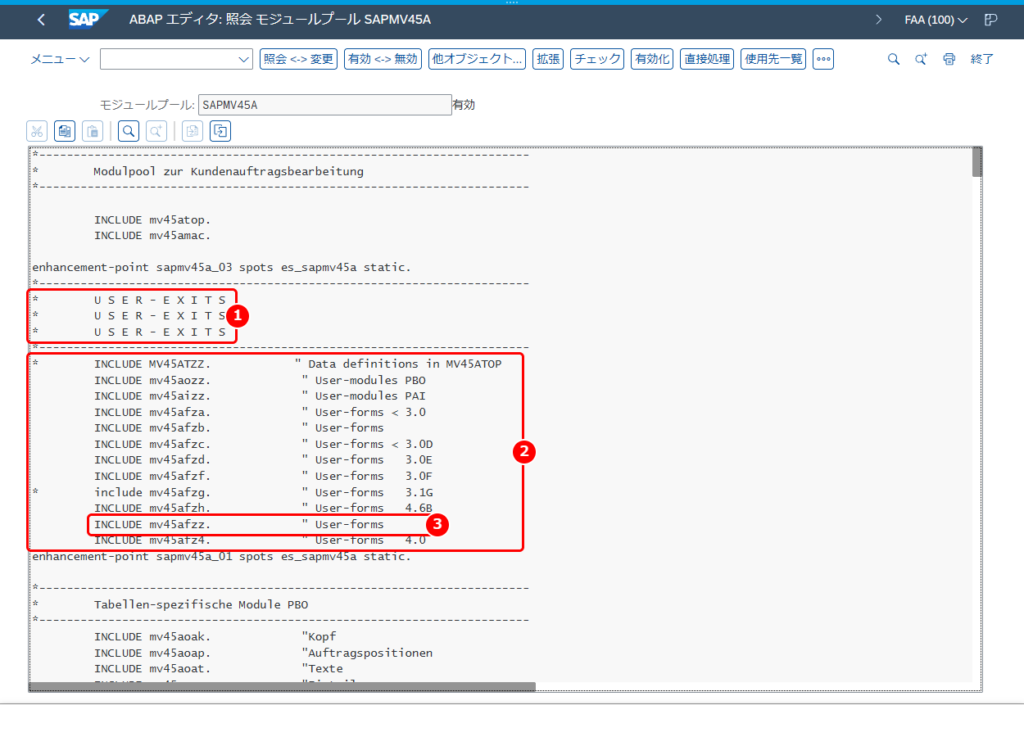Open the 使用先一覧 where-used list
The height and width of the screenshot is (737, 1024).
(773, 59)
